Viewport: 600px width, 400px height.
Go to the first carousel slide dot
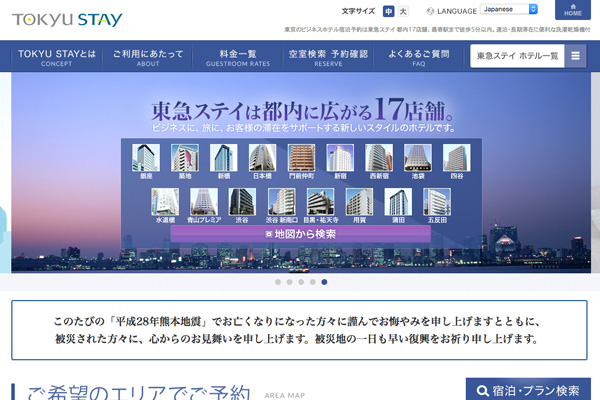coord(278,282)
